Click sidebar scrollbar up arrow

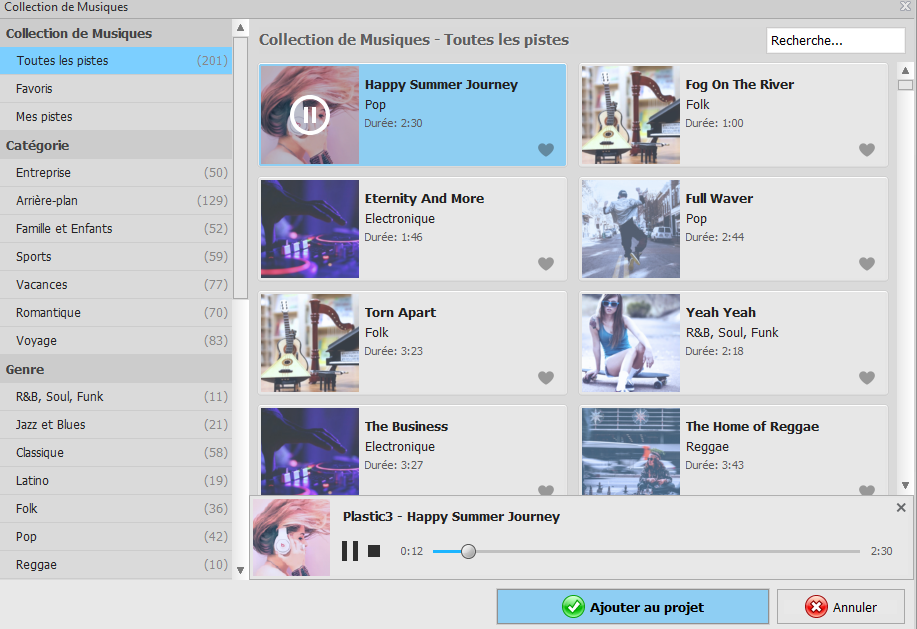pos(240,27)
